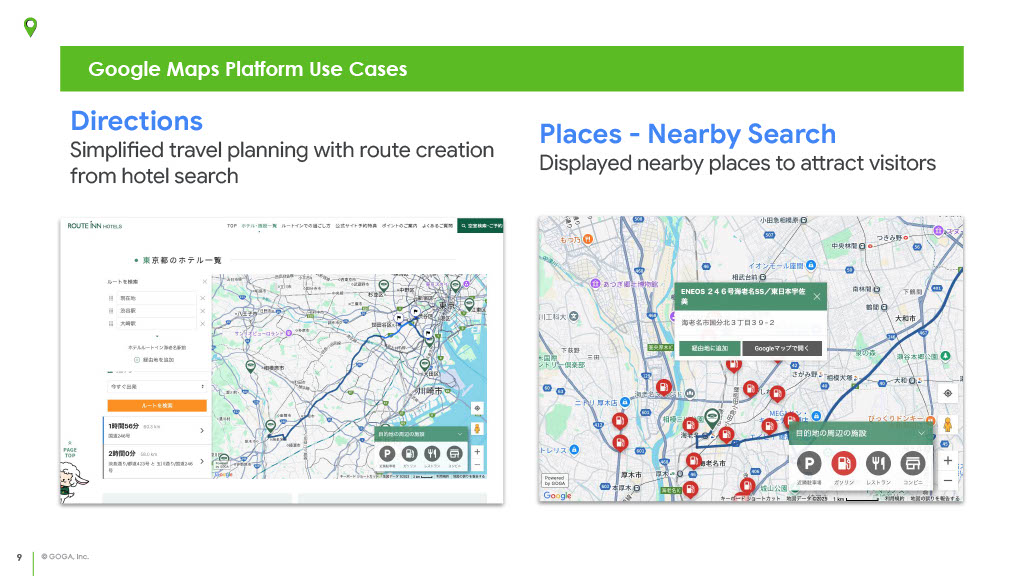Click the Pegman icon on the Directions map
Screen dimensions: 1024x576
(477, 428)
